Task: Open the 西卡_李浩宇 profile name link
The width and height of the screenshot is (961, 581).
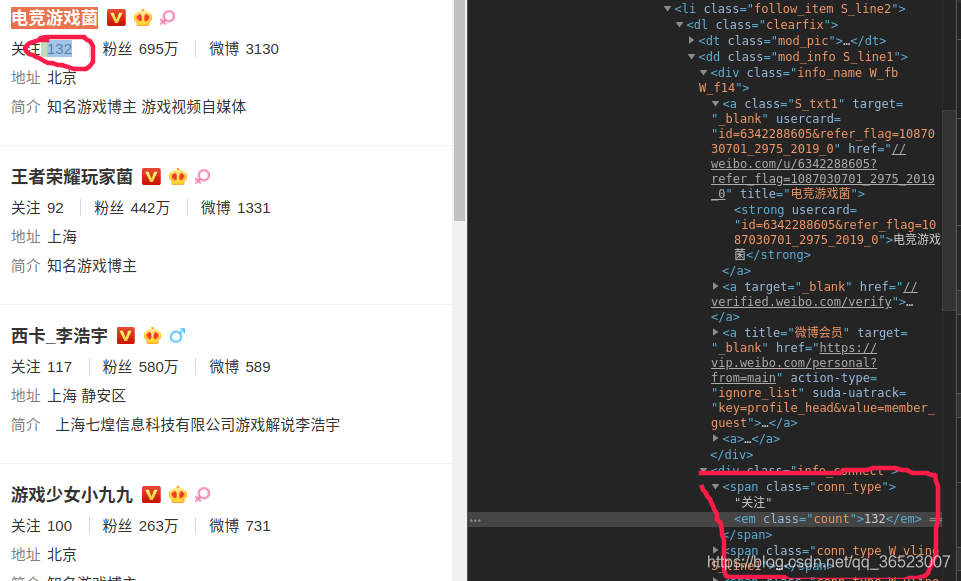Action: [59, 336]
